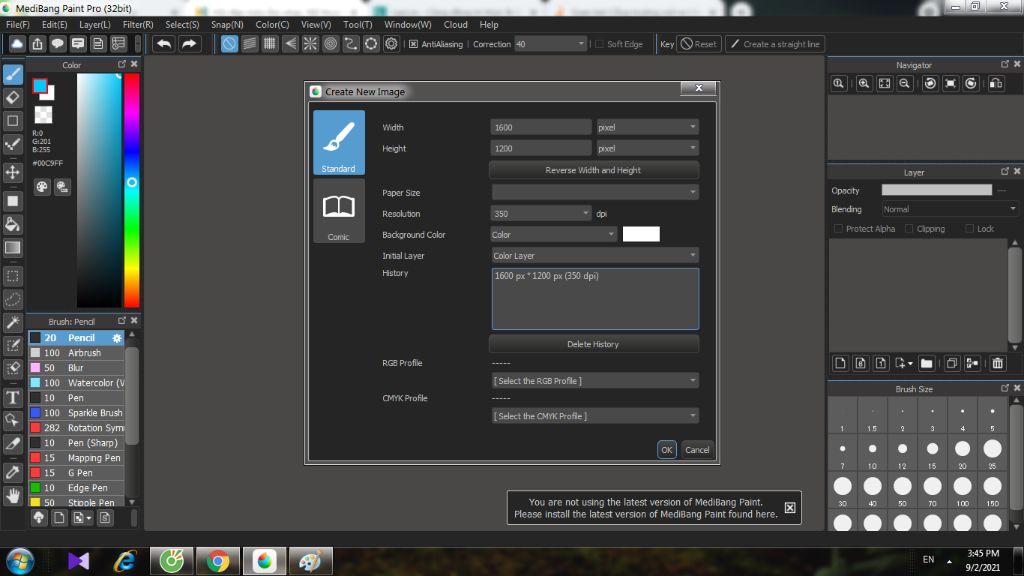The width and height of the screenshot is (1024, 576).
Task: Select the Bucket fill tool
Action: coord(13,225)
